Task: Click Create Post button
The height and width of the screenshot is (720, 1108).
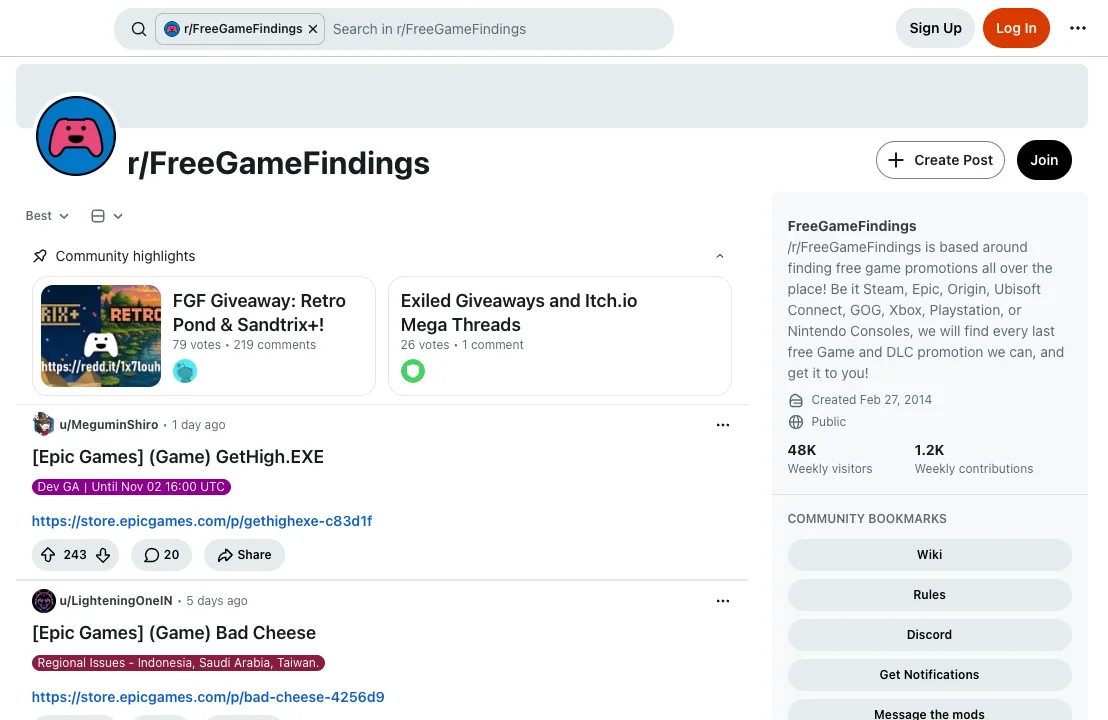Action: coord(940,160)
